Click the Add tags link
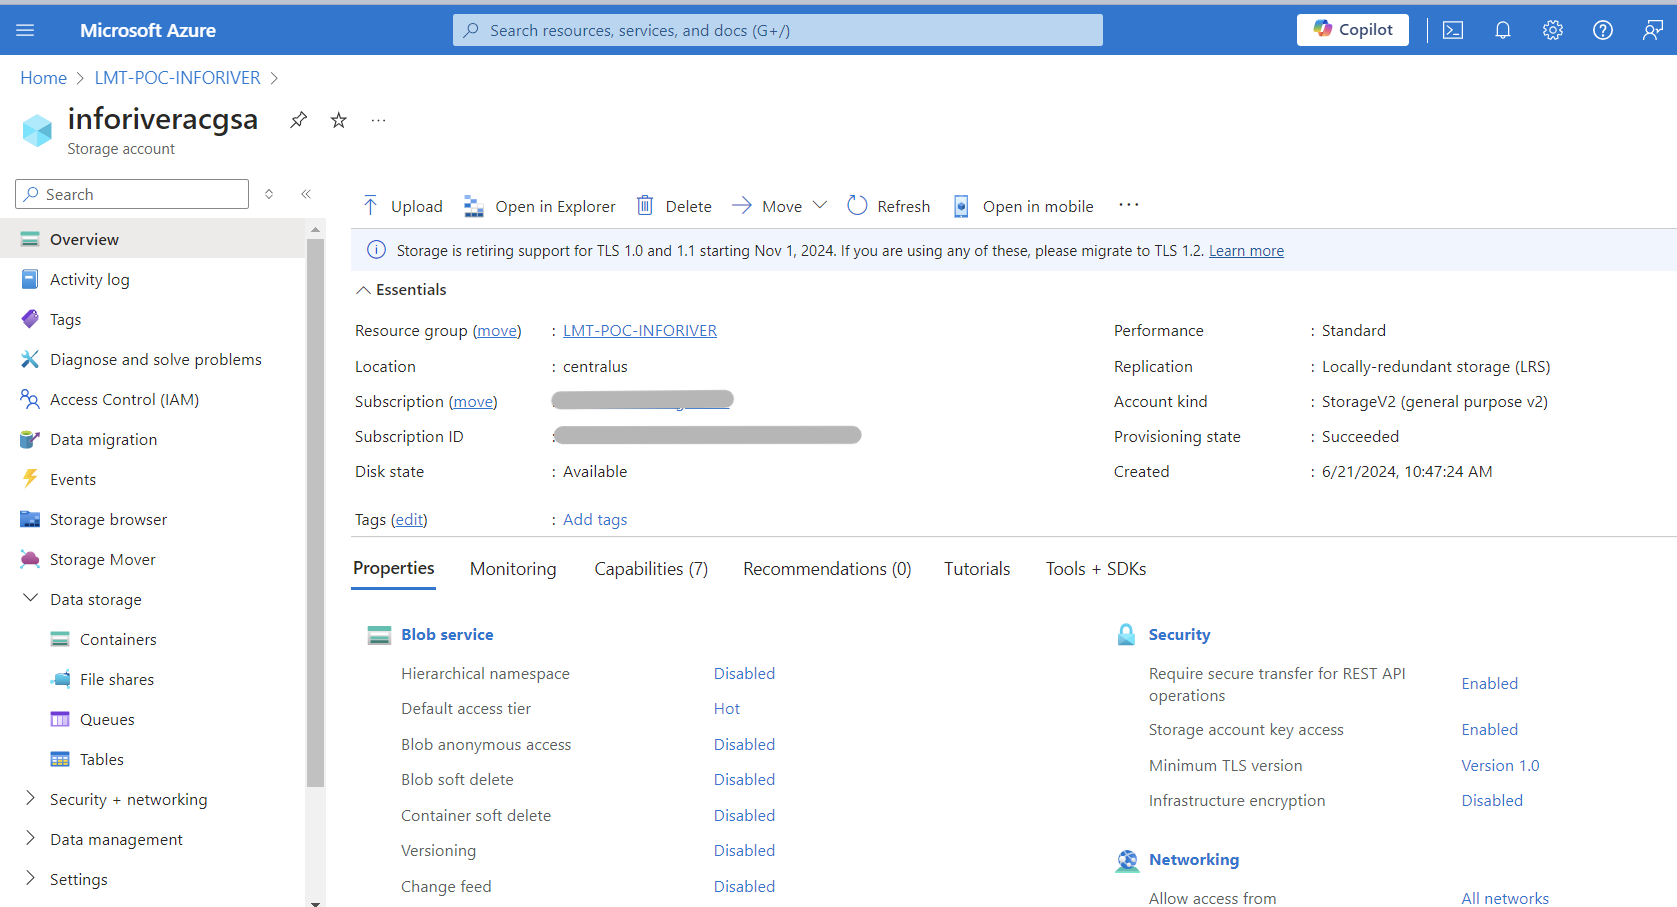The height and width of the screenshot is (907, 1677). (595, 520)
